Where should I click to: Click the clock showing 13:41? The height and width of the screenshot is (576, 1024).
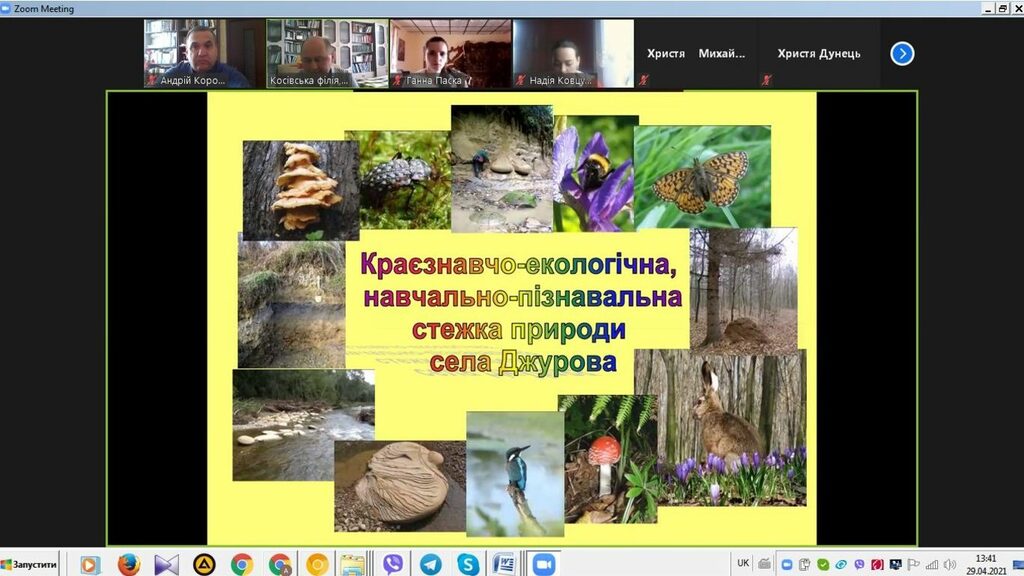pyautogui.click(x=987, y=564)
